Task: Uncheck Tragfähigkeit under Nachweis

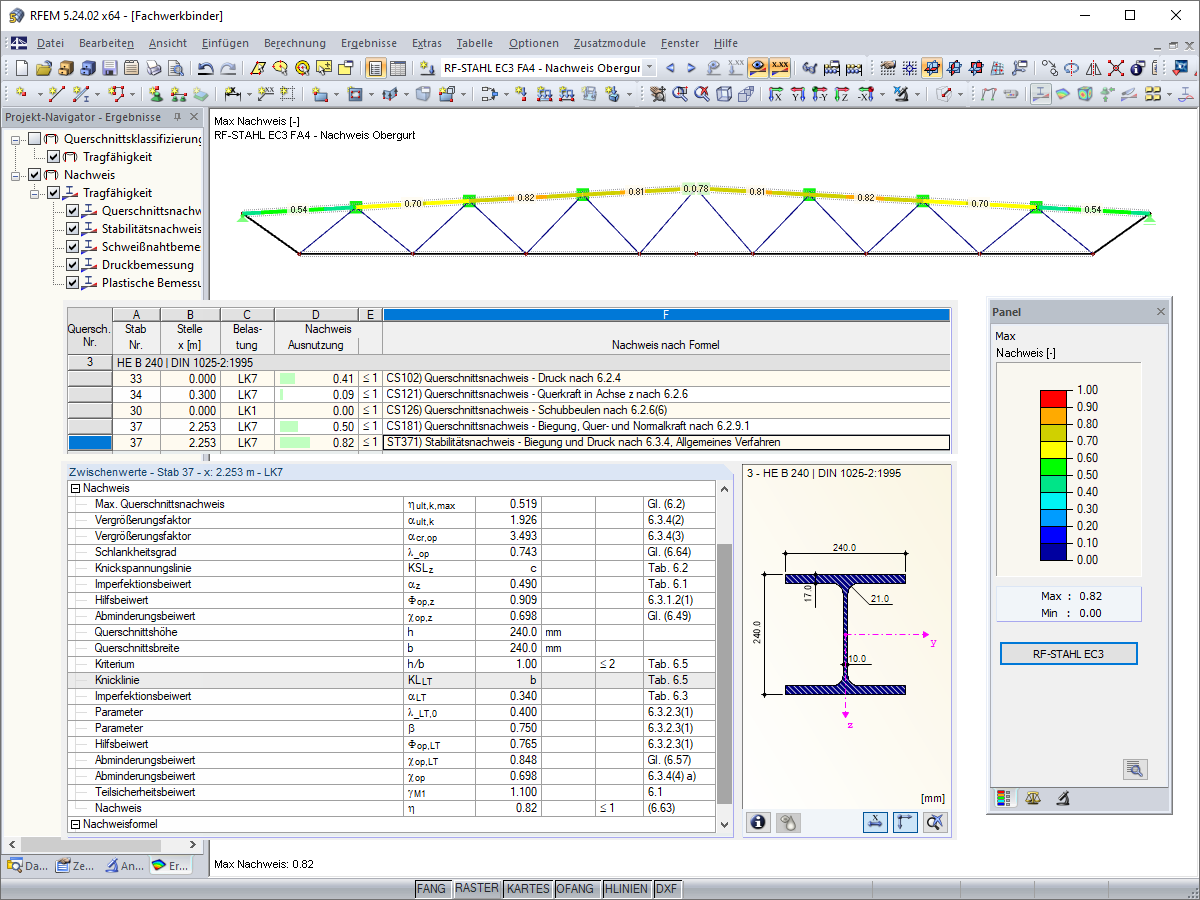Action: coord(54,193)
